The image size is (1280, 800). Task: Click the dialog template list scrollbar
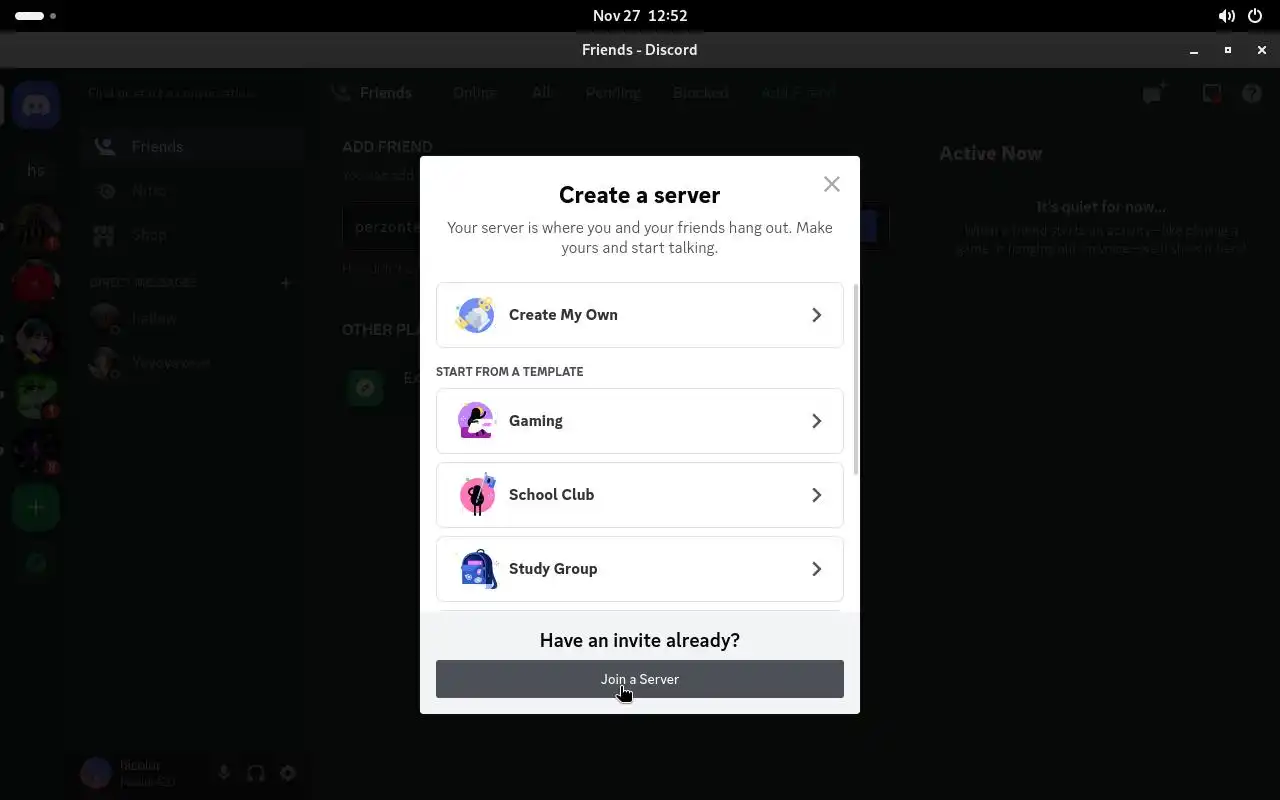[855, 380]
